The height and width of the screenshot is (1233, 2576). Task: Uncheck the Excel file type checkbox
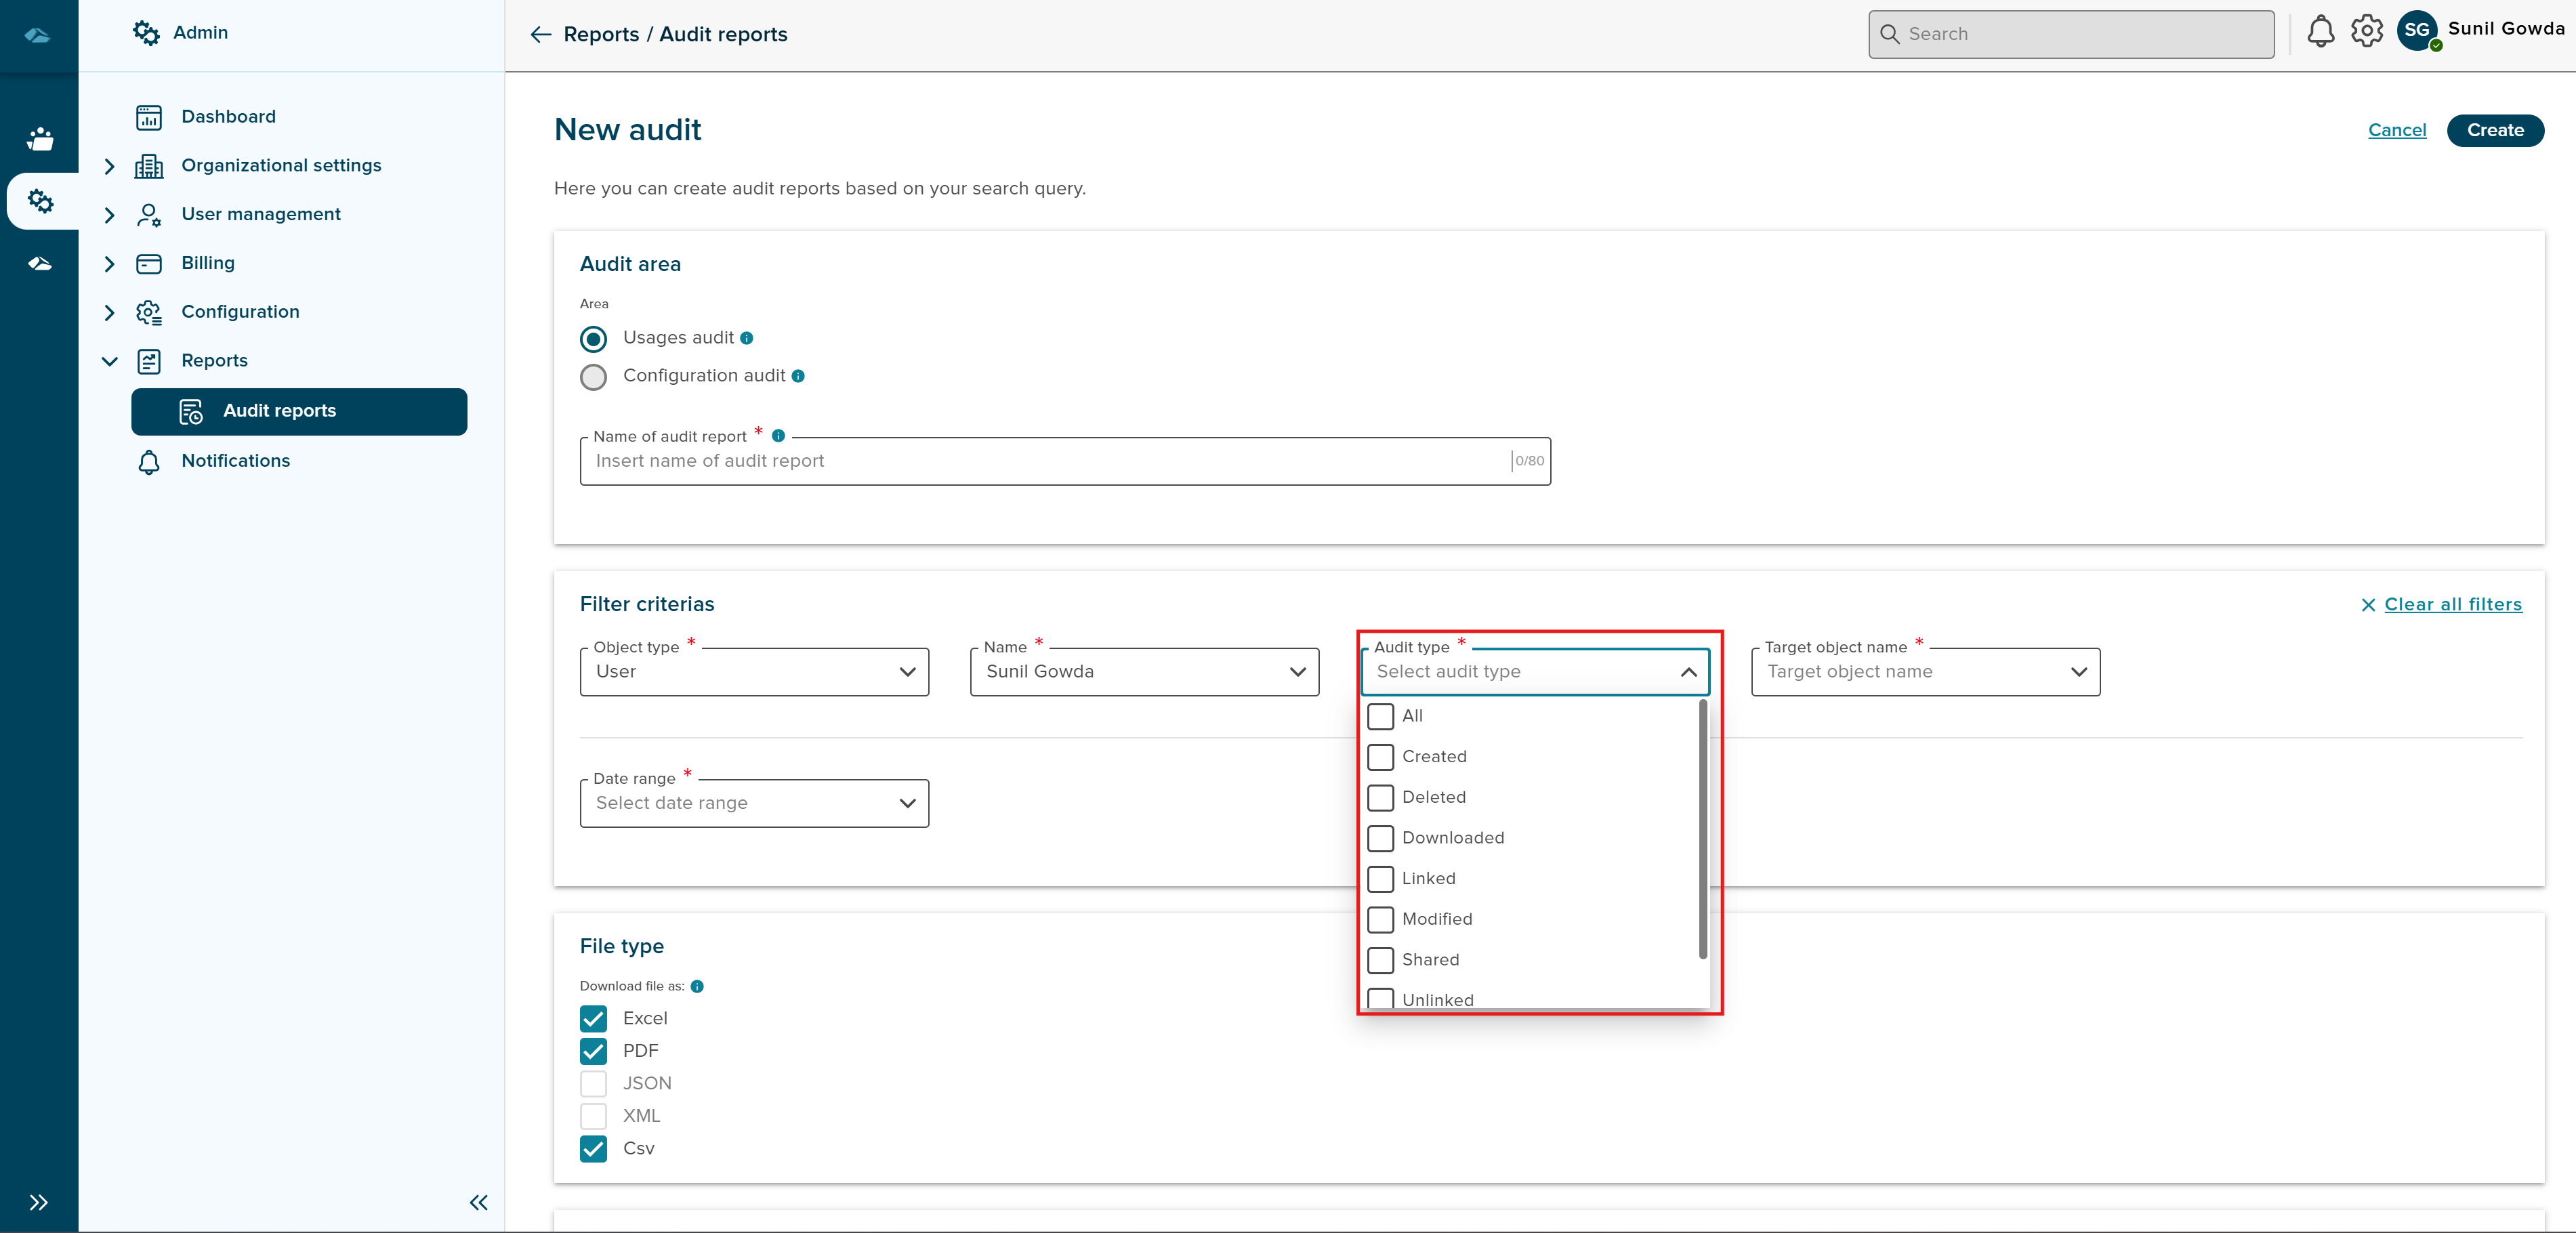[x=593, y=1018]
